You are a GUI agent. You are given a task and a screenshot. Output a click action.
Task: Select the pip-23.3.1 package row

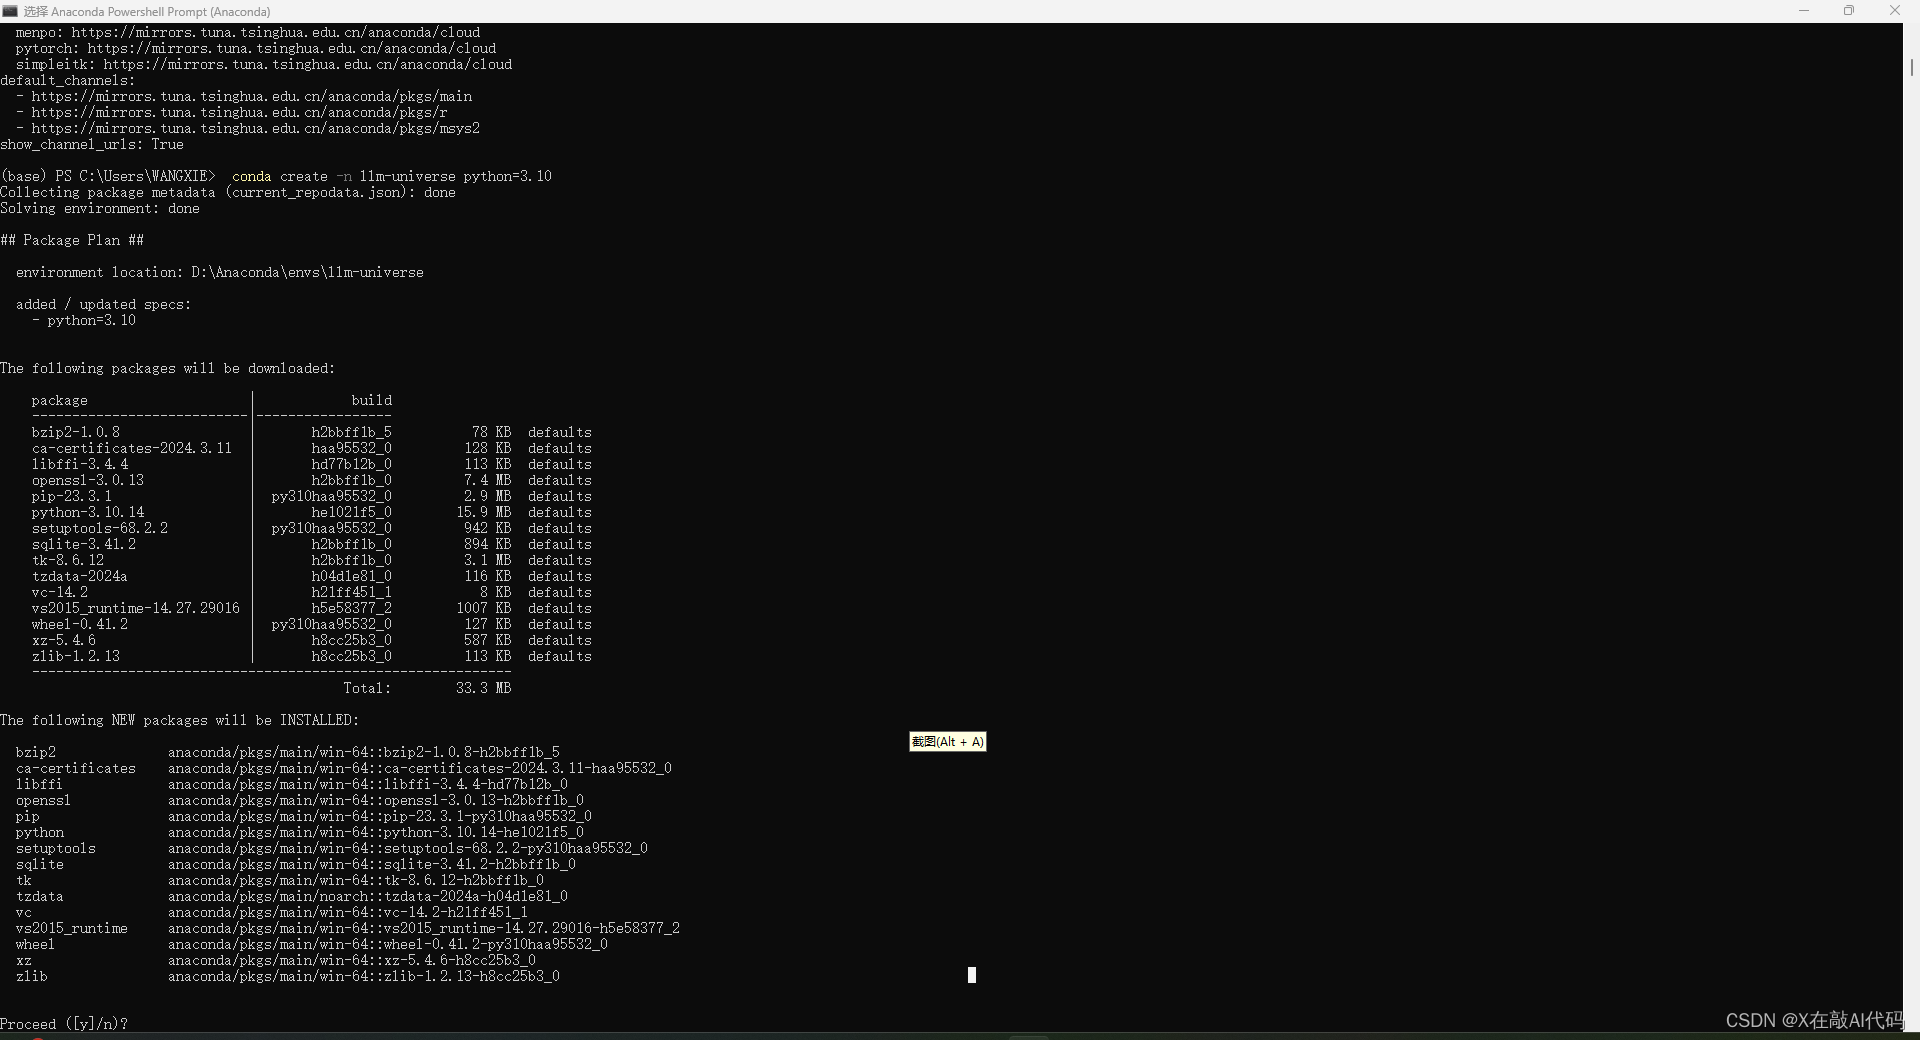click(312, 496)
